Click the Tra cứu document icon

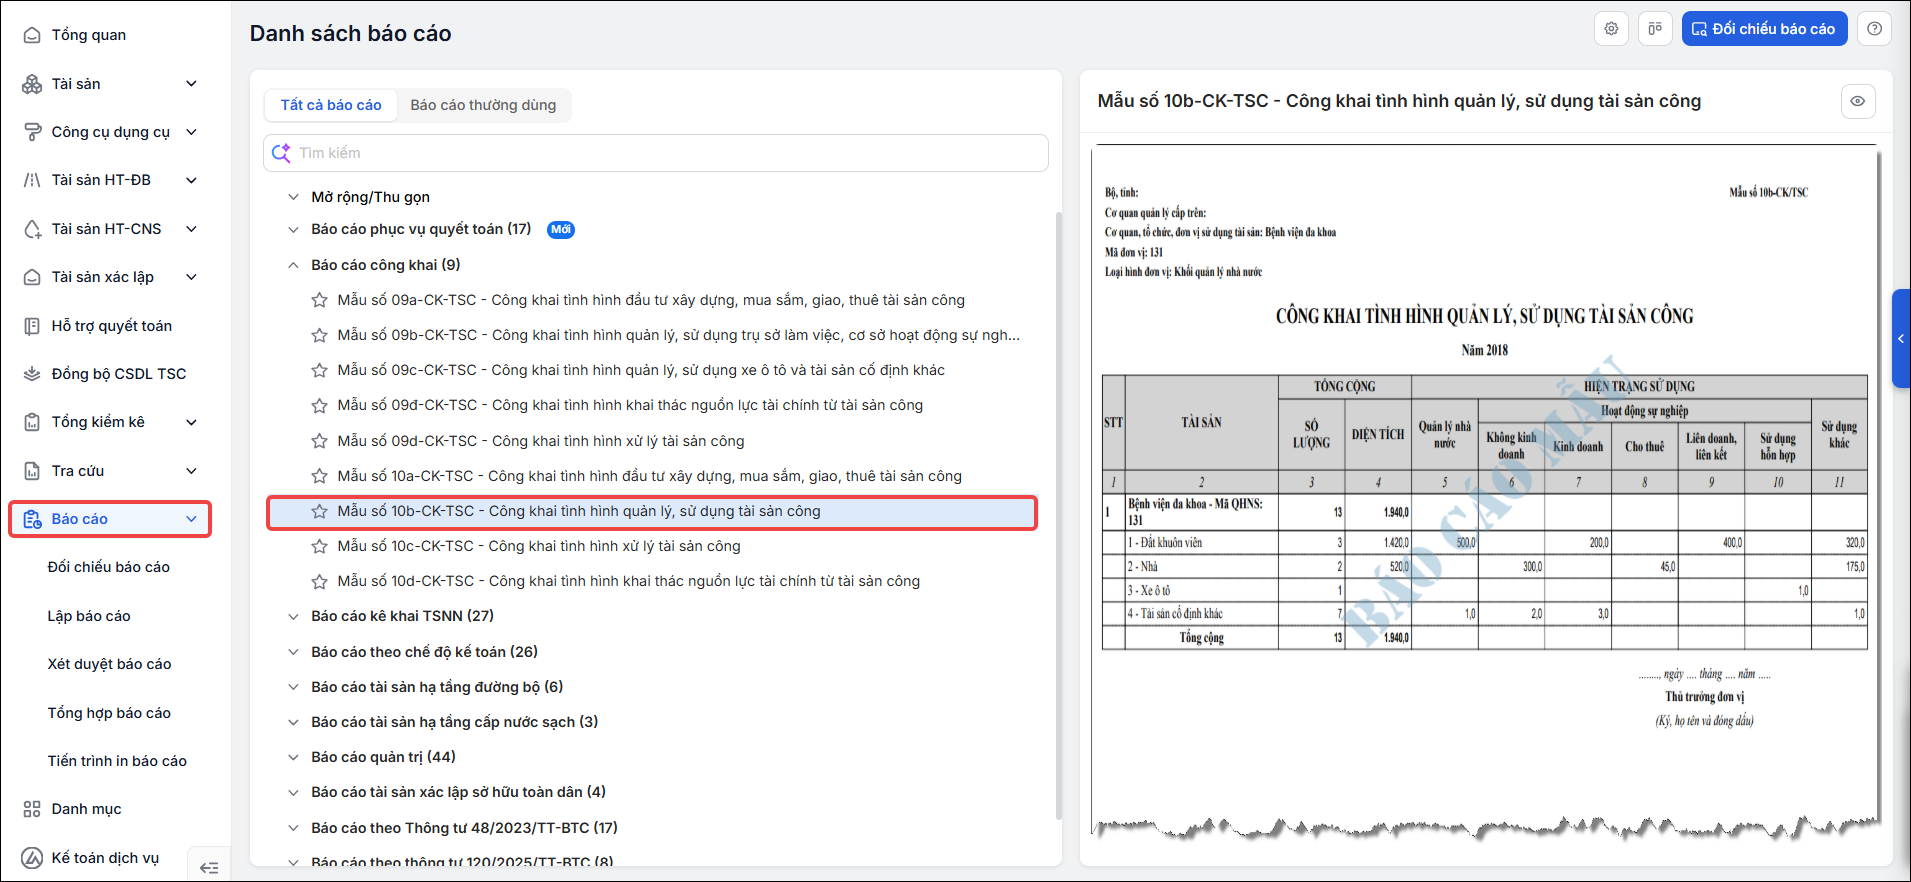pyautogui.click(x=32, y=471)
